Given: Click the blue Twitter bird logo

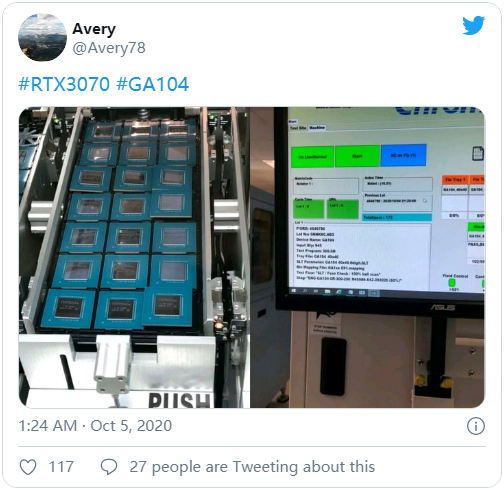Looking at the screenshot, I should pyautogui.click(x=473, y=25).
